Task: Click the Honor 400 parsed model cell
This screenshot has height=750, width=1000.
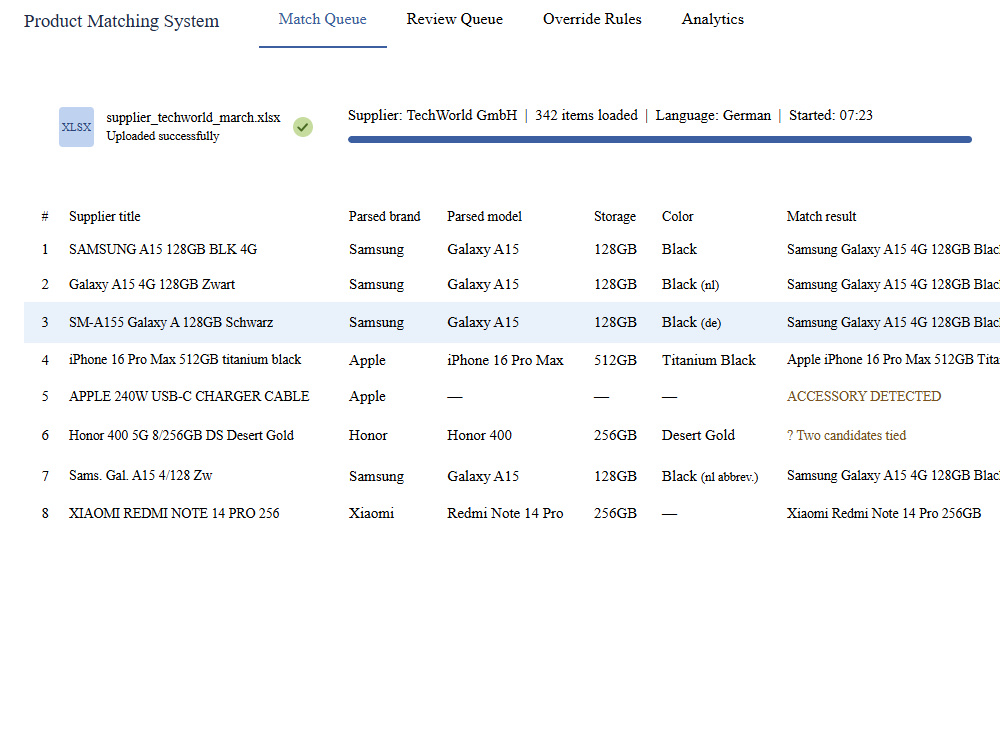Action: point(480,435)
